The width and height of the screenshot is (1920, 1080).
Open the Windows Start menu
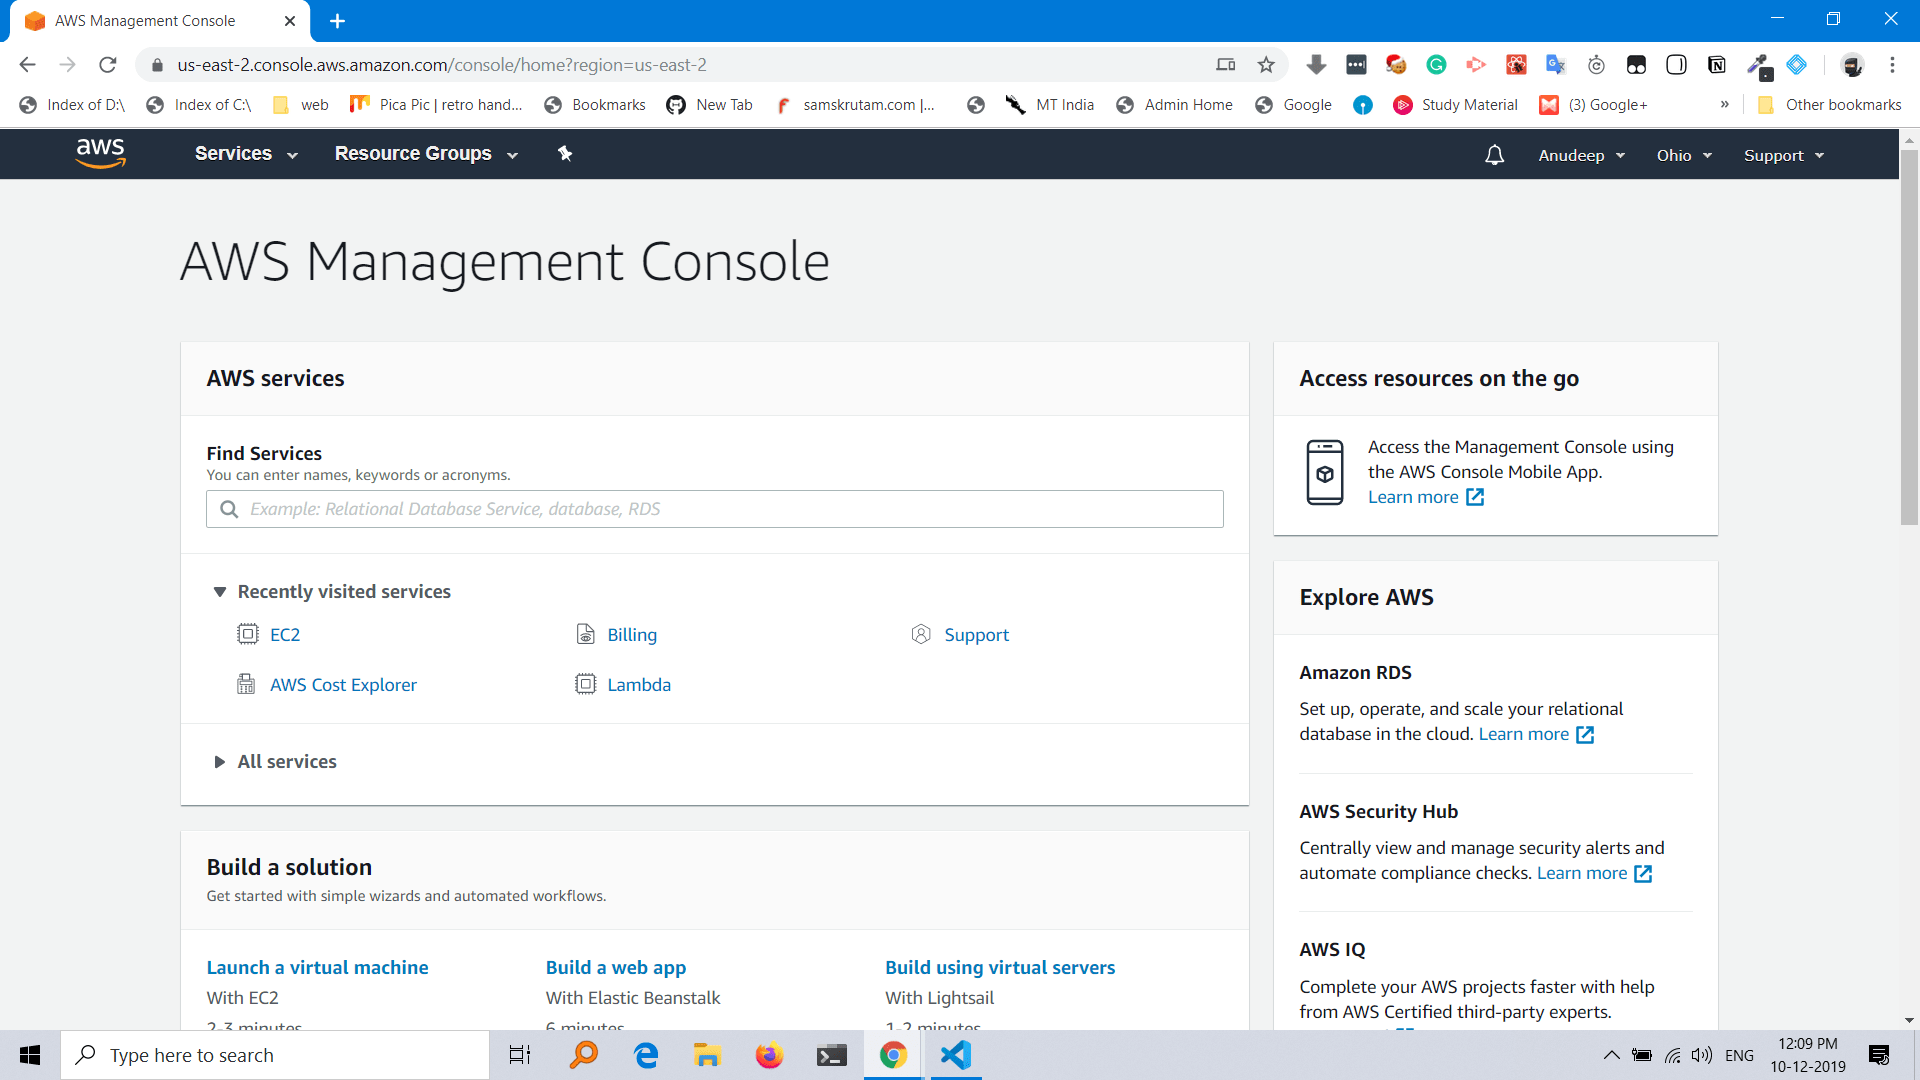pyautogui.click(x=30, y=1055)
